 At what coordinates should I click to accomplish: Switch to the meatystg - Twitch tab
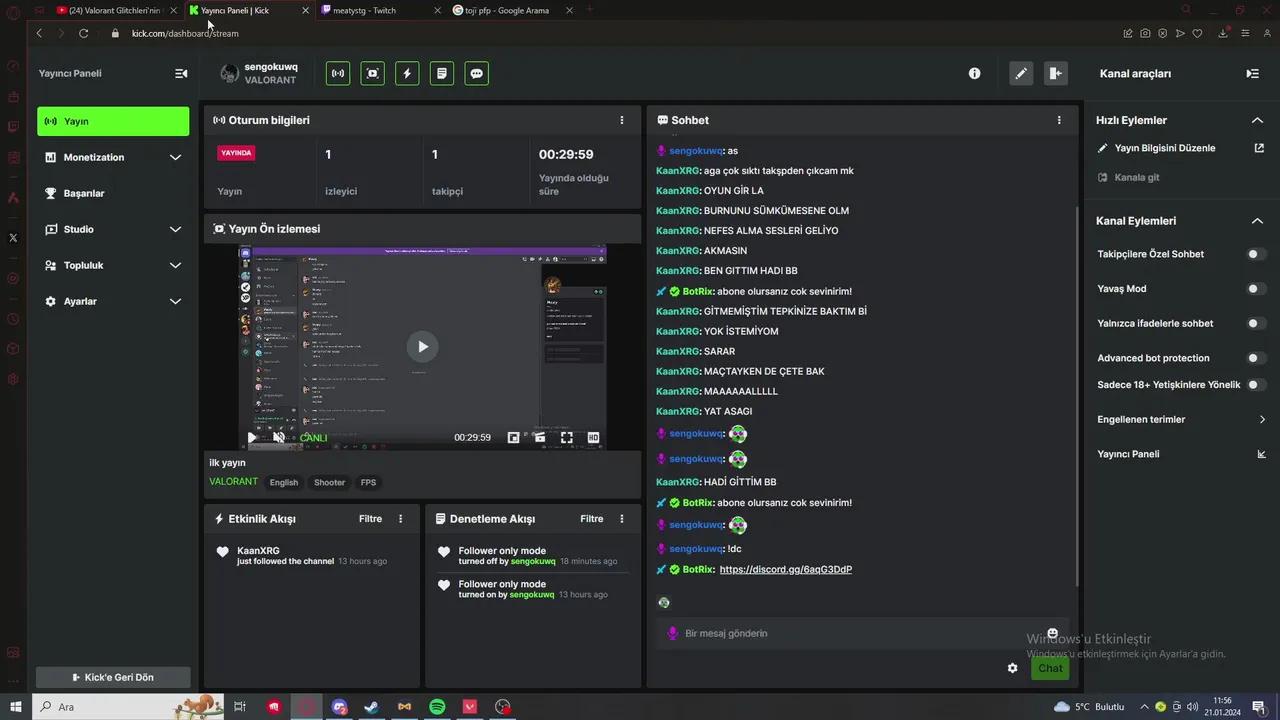381,10
